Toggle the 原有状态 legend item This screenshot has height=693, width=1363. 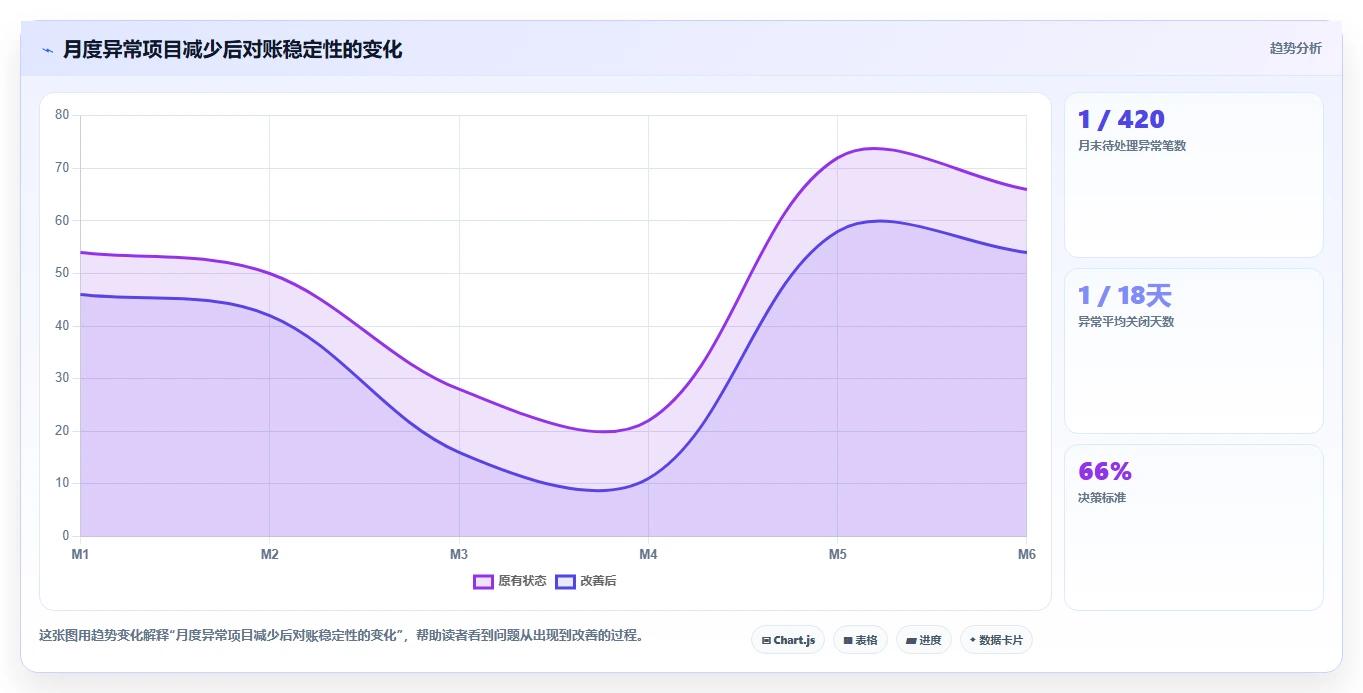510,581
